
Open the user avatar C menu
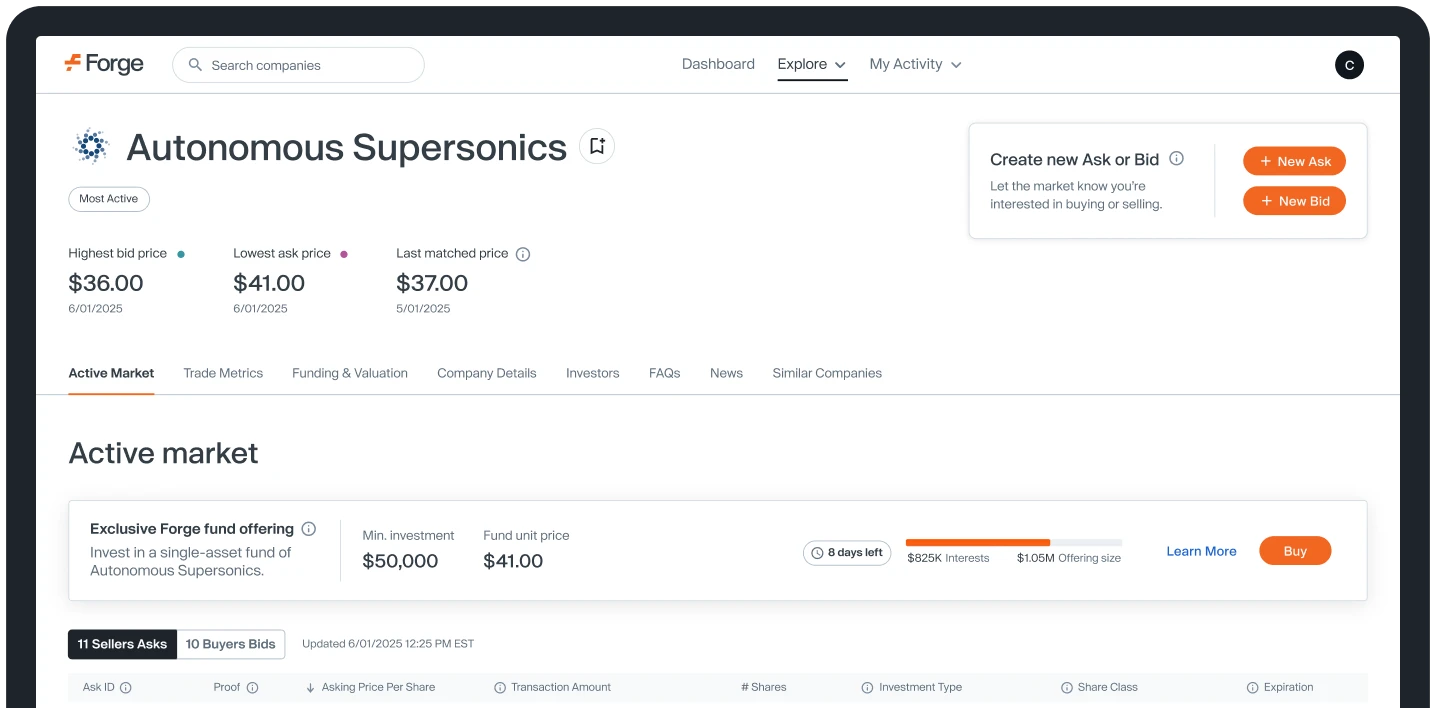[1349, 65]
